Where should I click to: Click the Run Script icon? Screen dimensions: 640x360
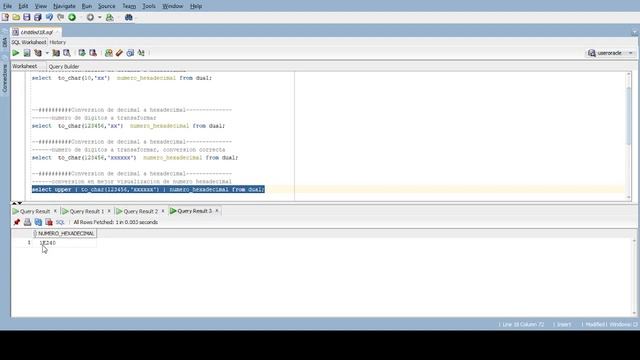(x=27, y=53)
